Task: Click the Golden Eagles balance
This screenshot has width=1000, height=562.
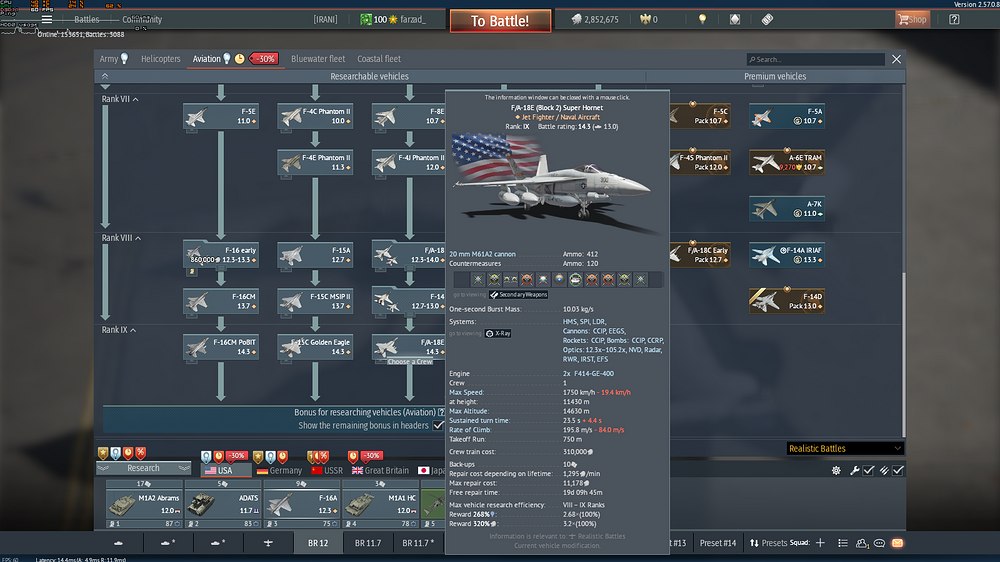Action: (649, 19)
